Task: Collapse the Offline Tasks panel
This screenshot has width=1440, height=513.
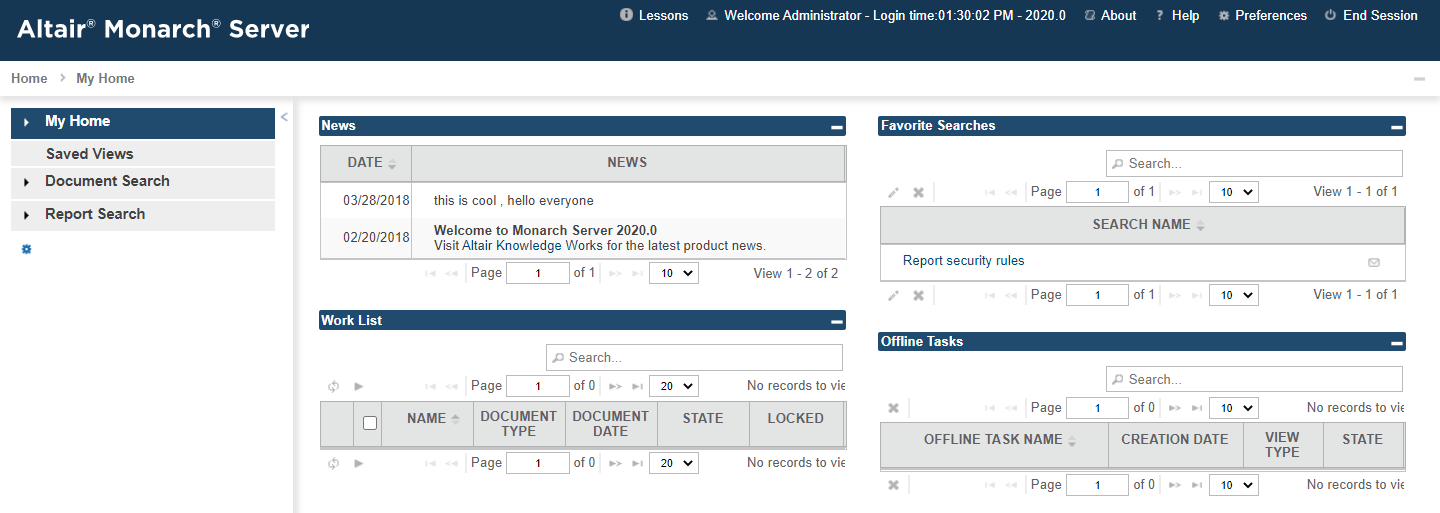Action: point(1396,343)
